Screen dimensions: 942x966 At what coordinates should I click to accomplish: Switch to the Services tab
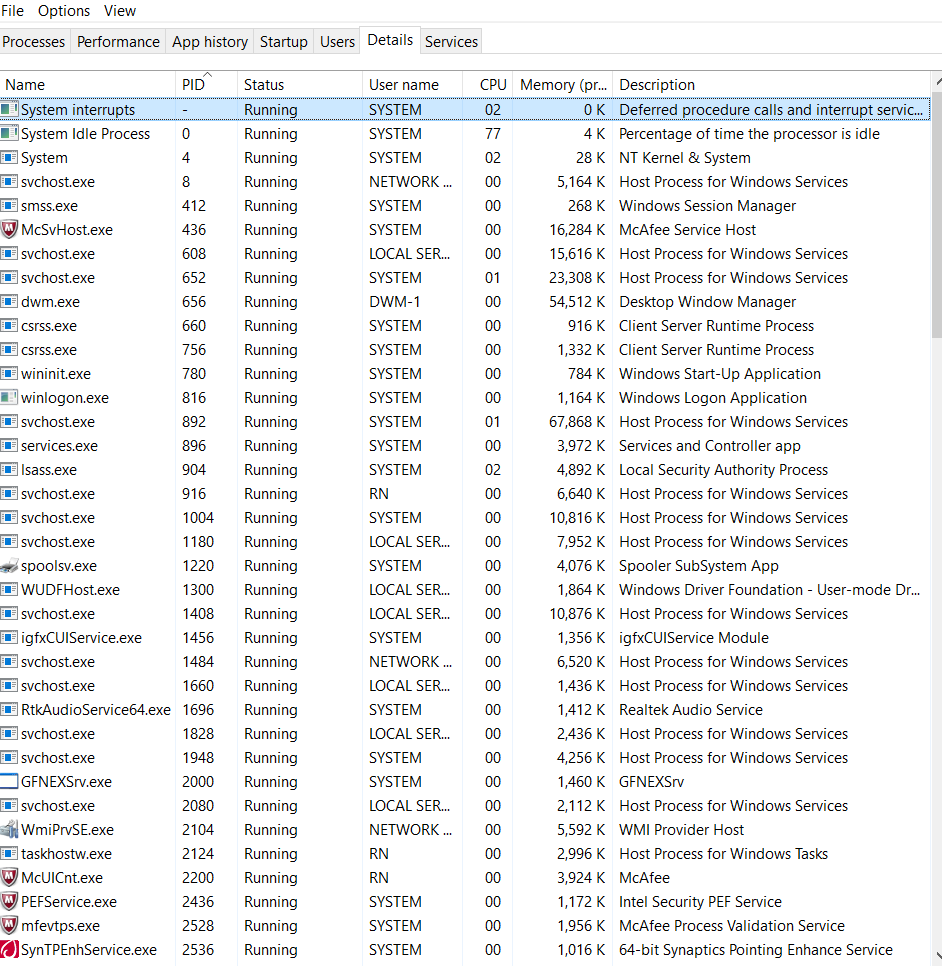tap(452, 41)
